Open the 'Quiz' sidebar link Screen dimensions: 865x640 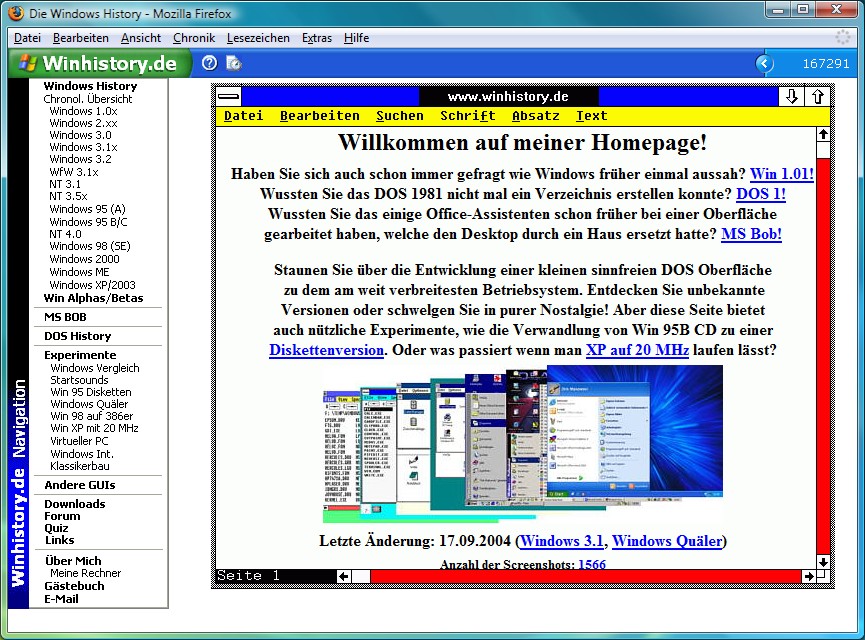click(56, 528)
